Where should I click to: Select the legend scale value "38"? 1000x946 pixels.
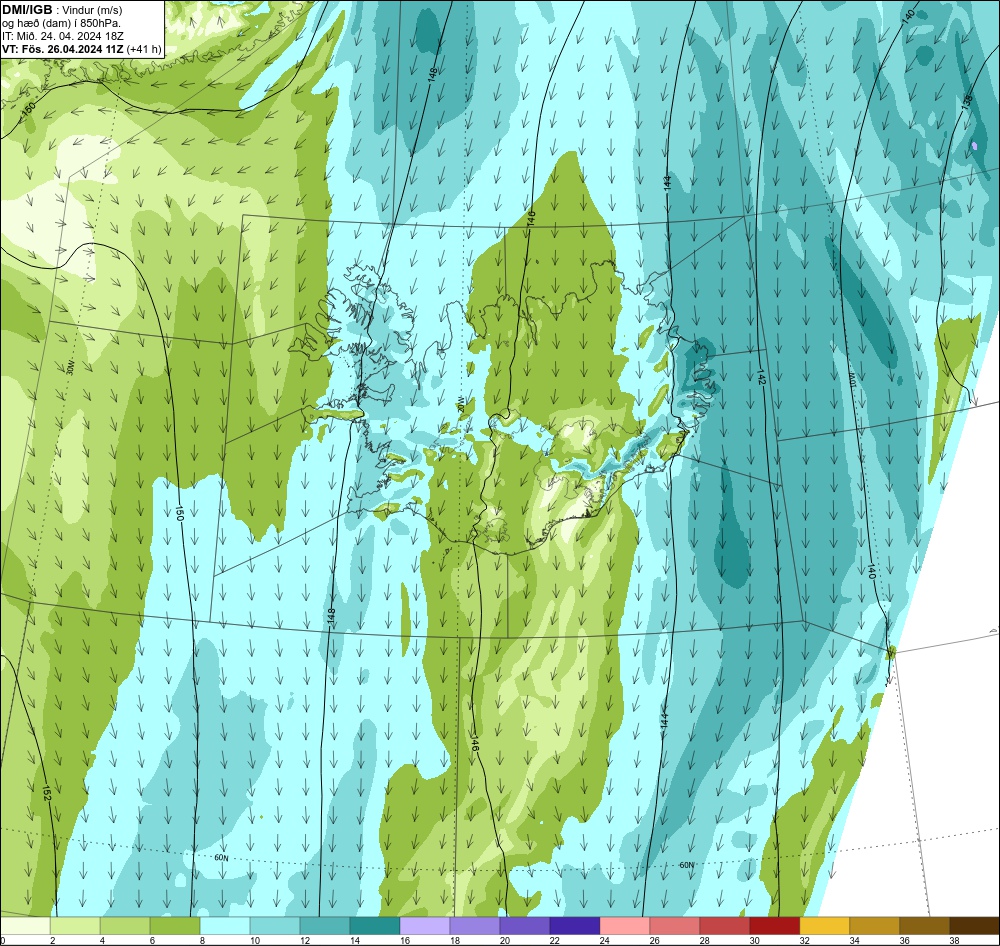point(954,940)
